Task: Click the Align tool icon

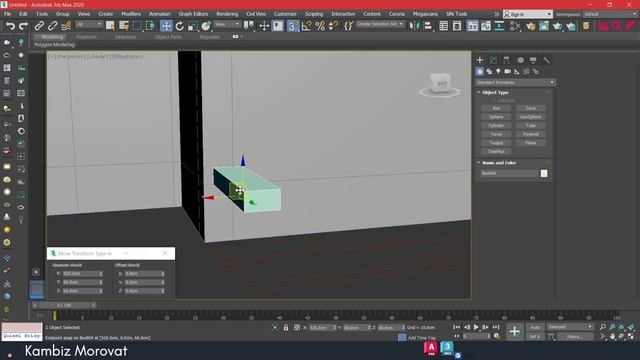Action: (427, 26)
